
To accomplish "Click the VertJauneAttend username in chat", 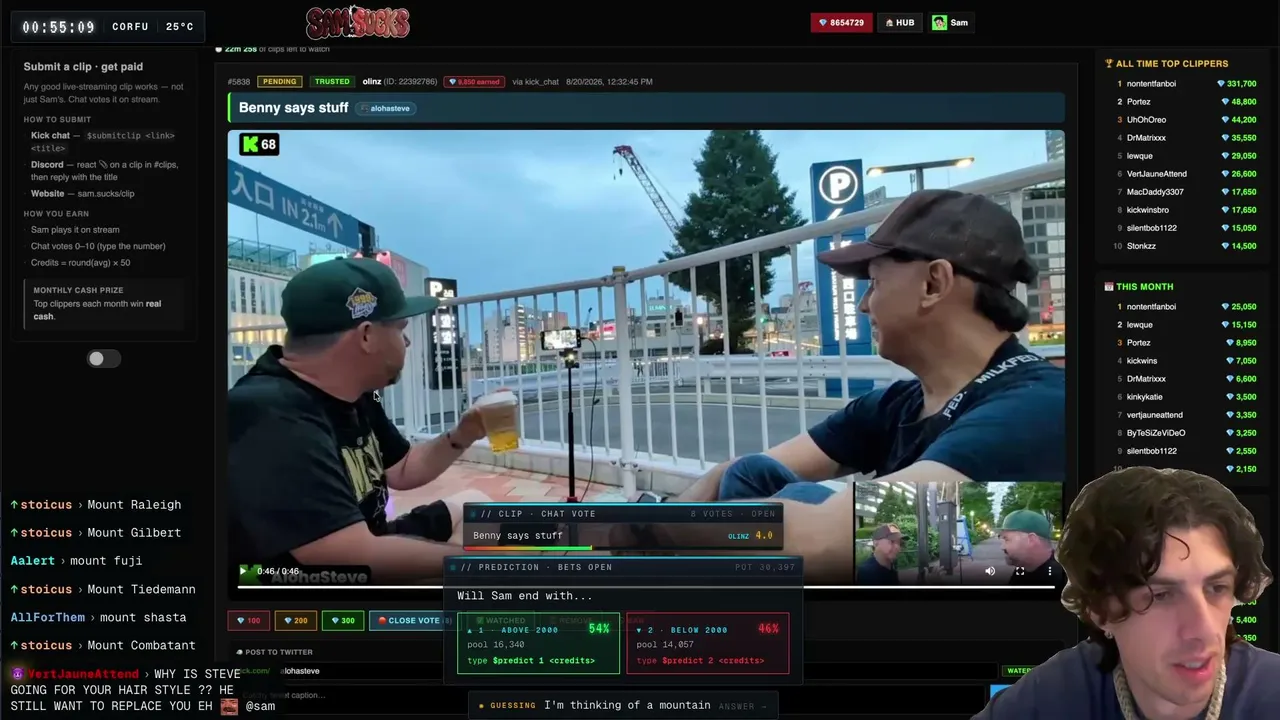I will pyautogui.click(x=83, y=674).
